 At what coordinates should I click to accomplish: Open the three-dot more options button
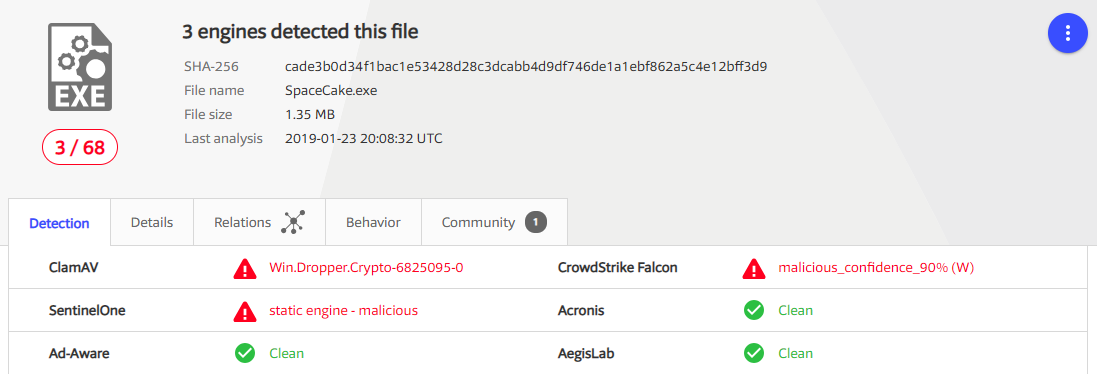(1067, 33)
